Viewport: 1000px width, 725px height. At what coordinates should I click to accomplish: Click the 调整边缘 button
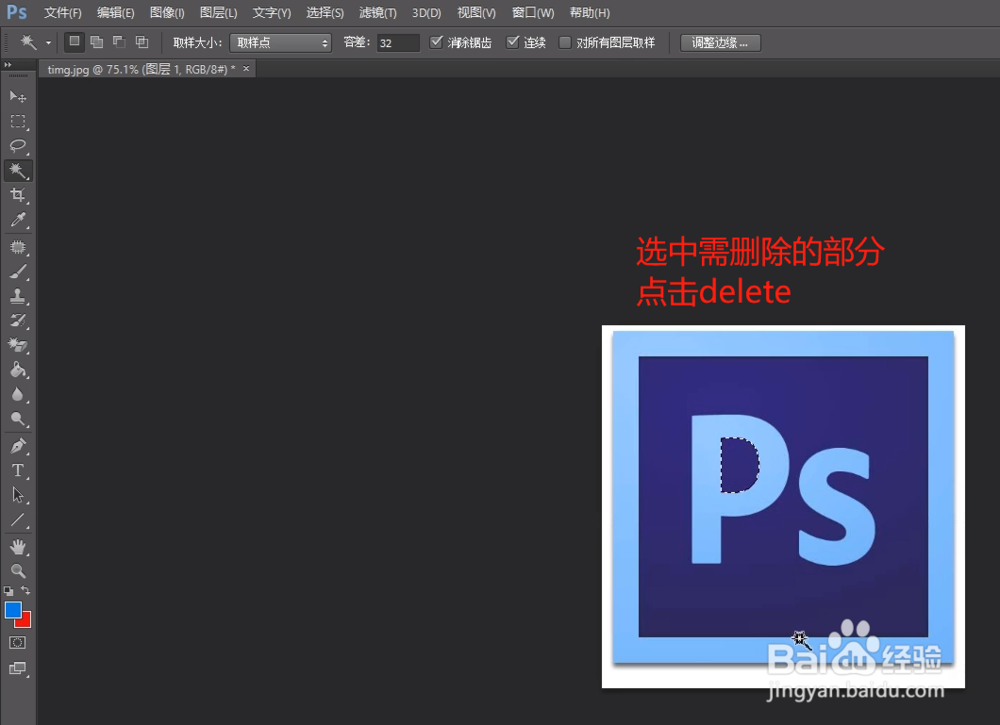[720, 43]
